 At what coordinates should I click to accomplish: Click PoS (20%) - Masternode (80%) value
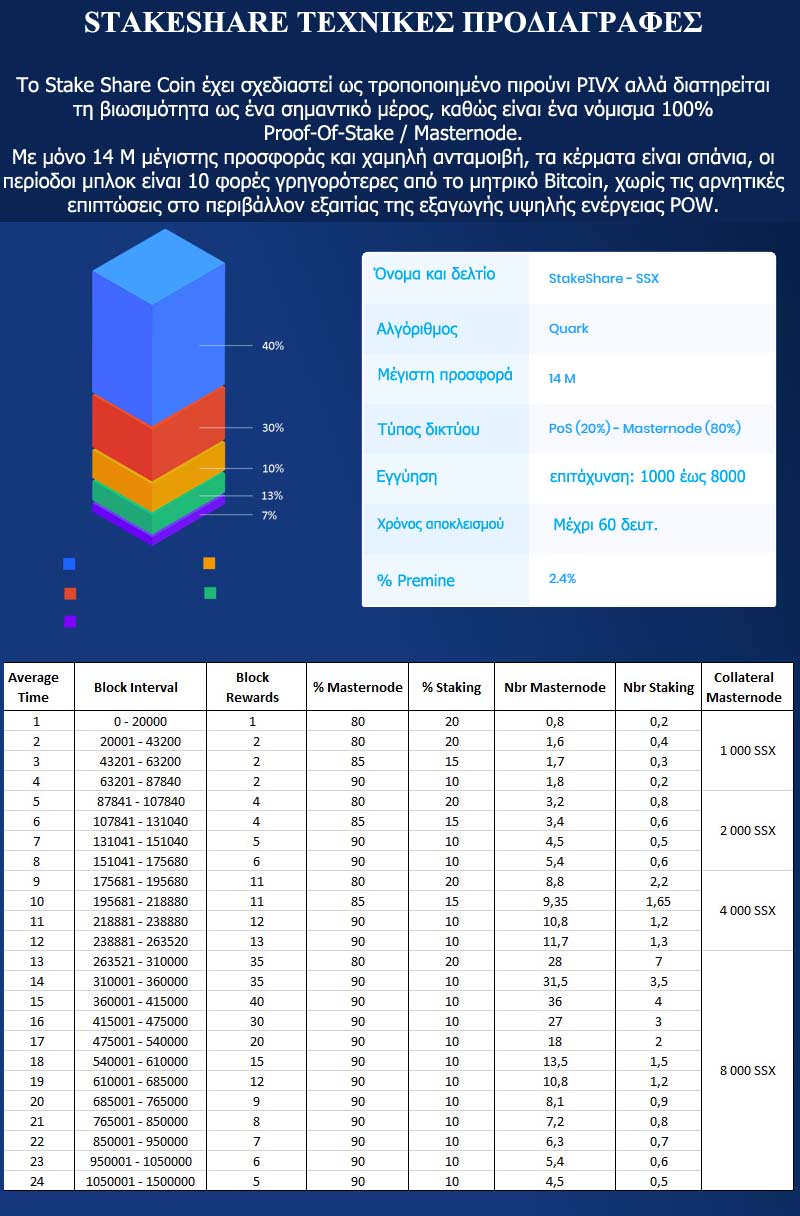(x=644, y=428)
